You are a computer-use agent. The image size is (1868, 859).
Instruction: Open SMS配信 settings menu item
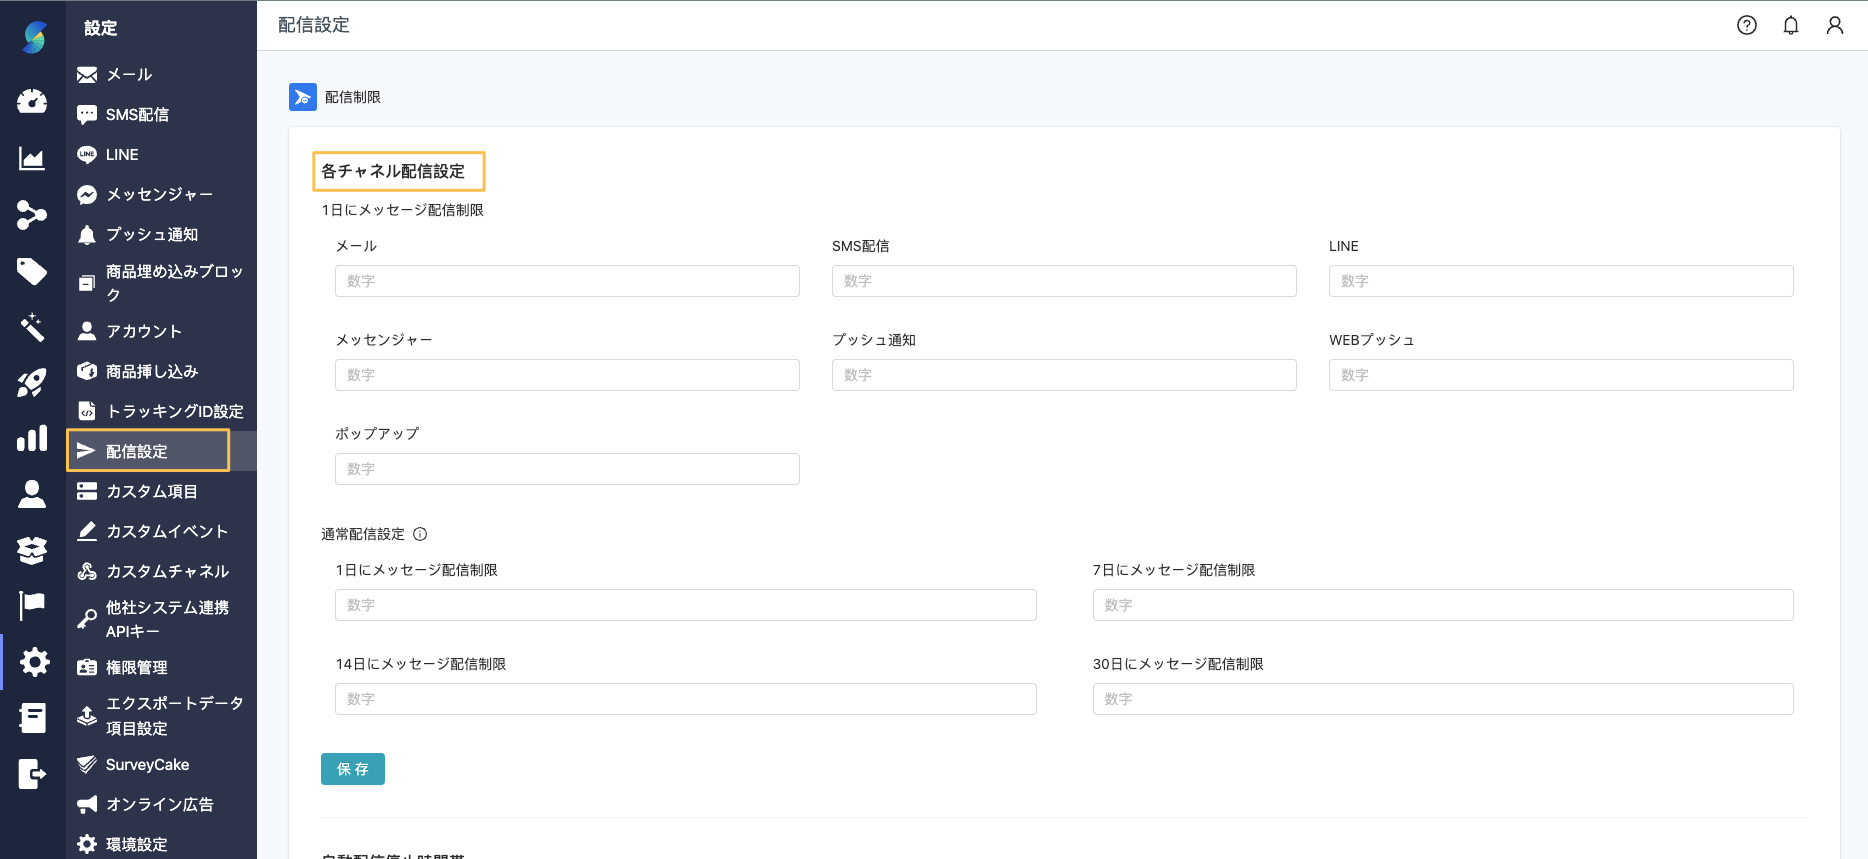click(161, 114)
